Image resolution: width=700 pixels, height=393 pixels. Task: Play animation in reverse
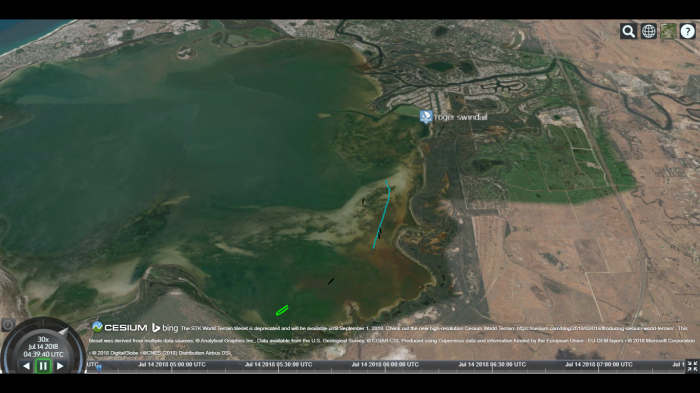tap(26, 366)
